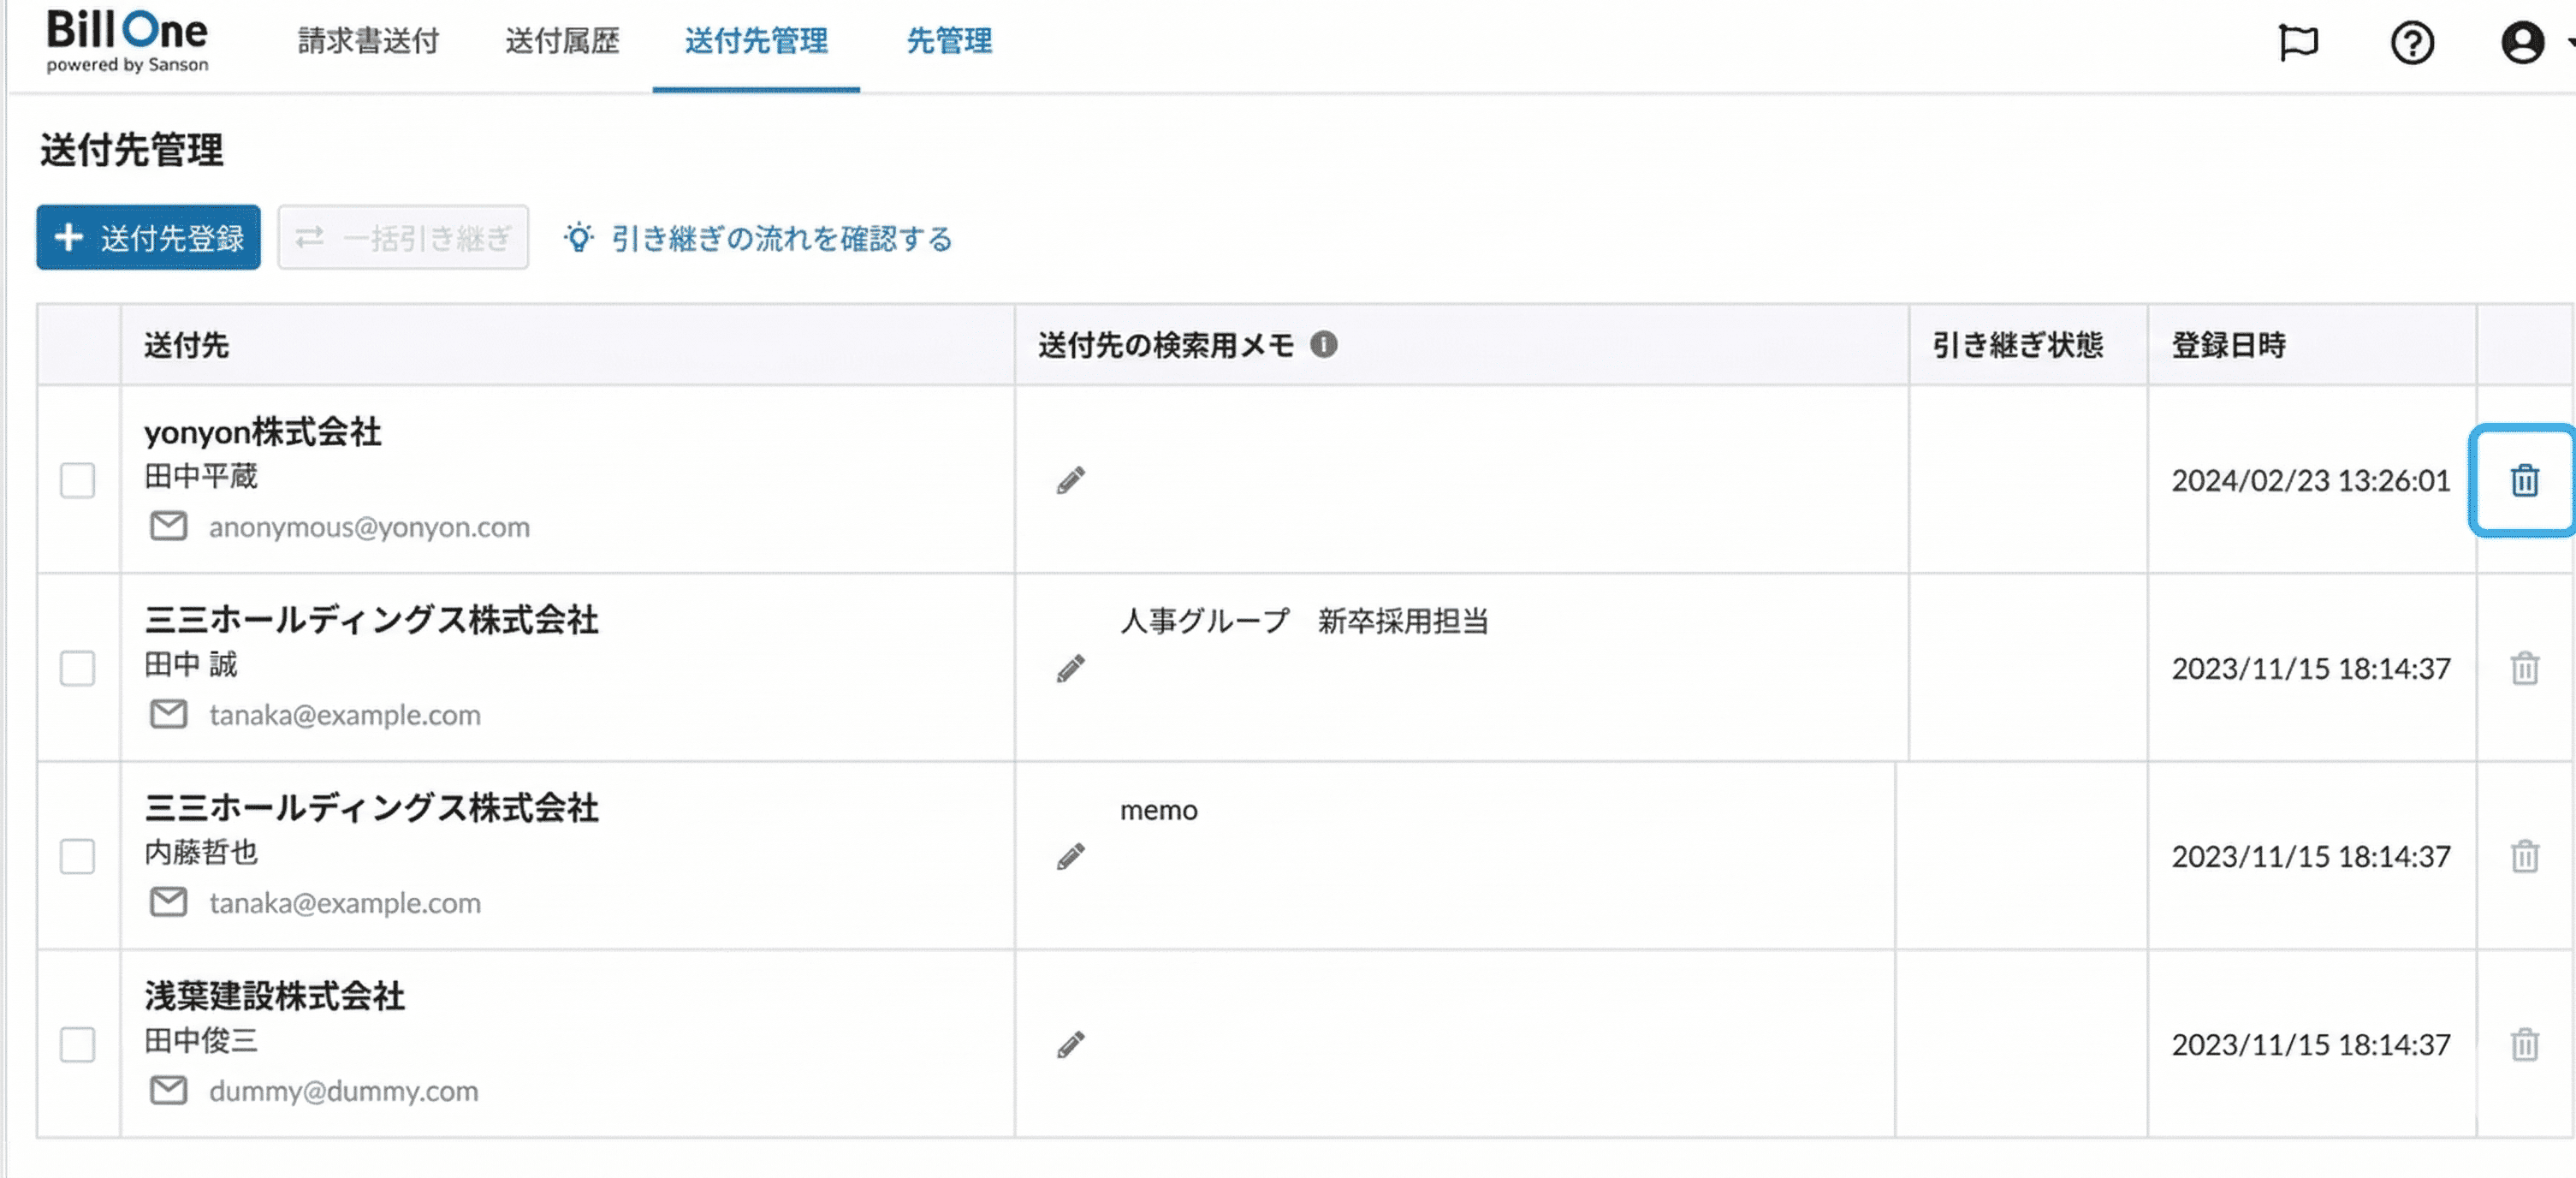
Task: Click the 送付先登録 button
Action: (149, 238)
